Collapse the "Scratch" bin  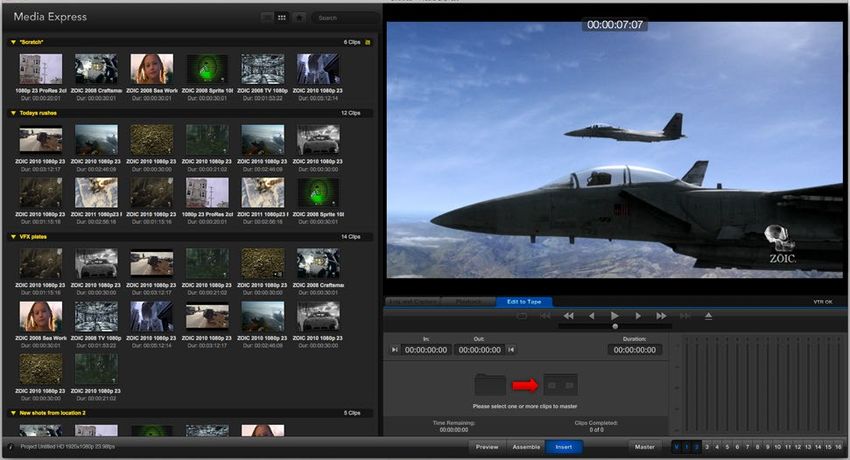11,42
